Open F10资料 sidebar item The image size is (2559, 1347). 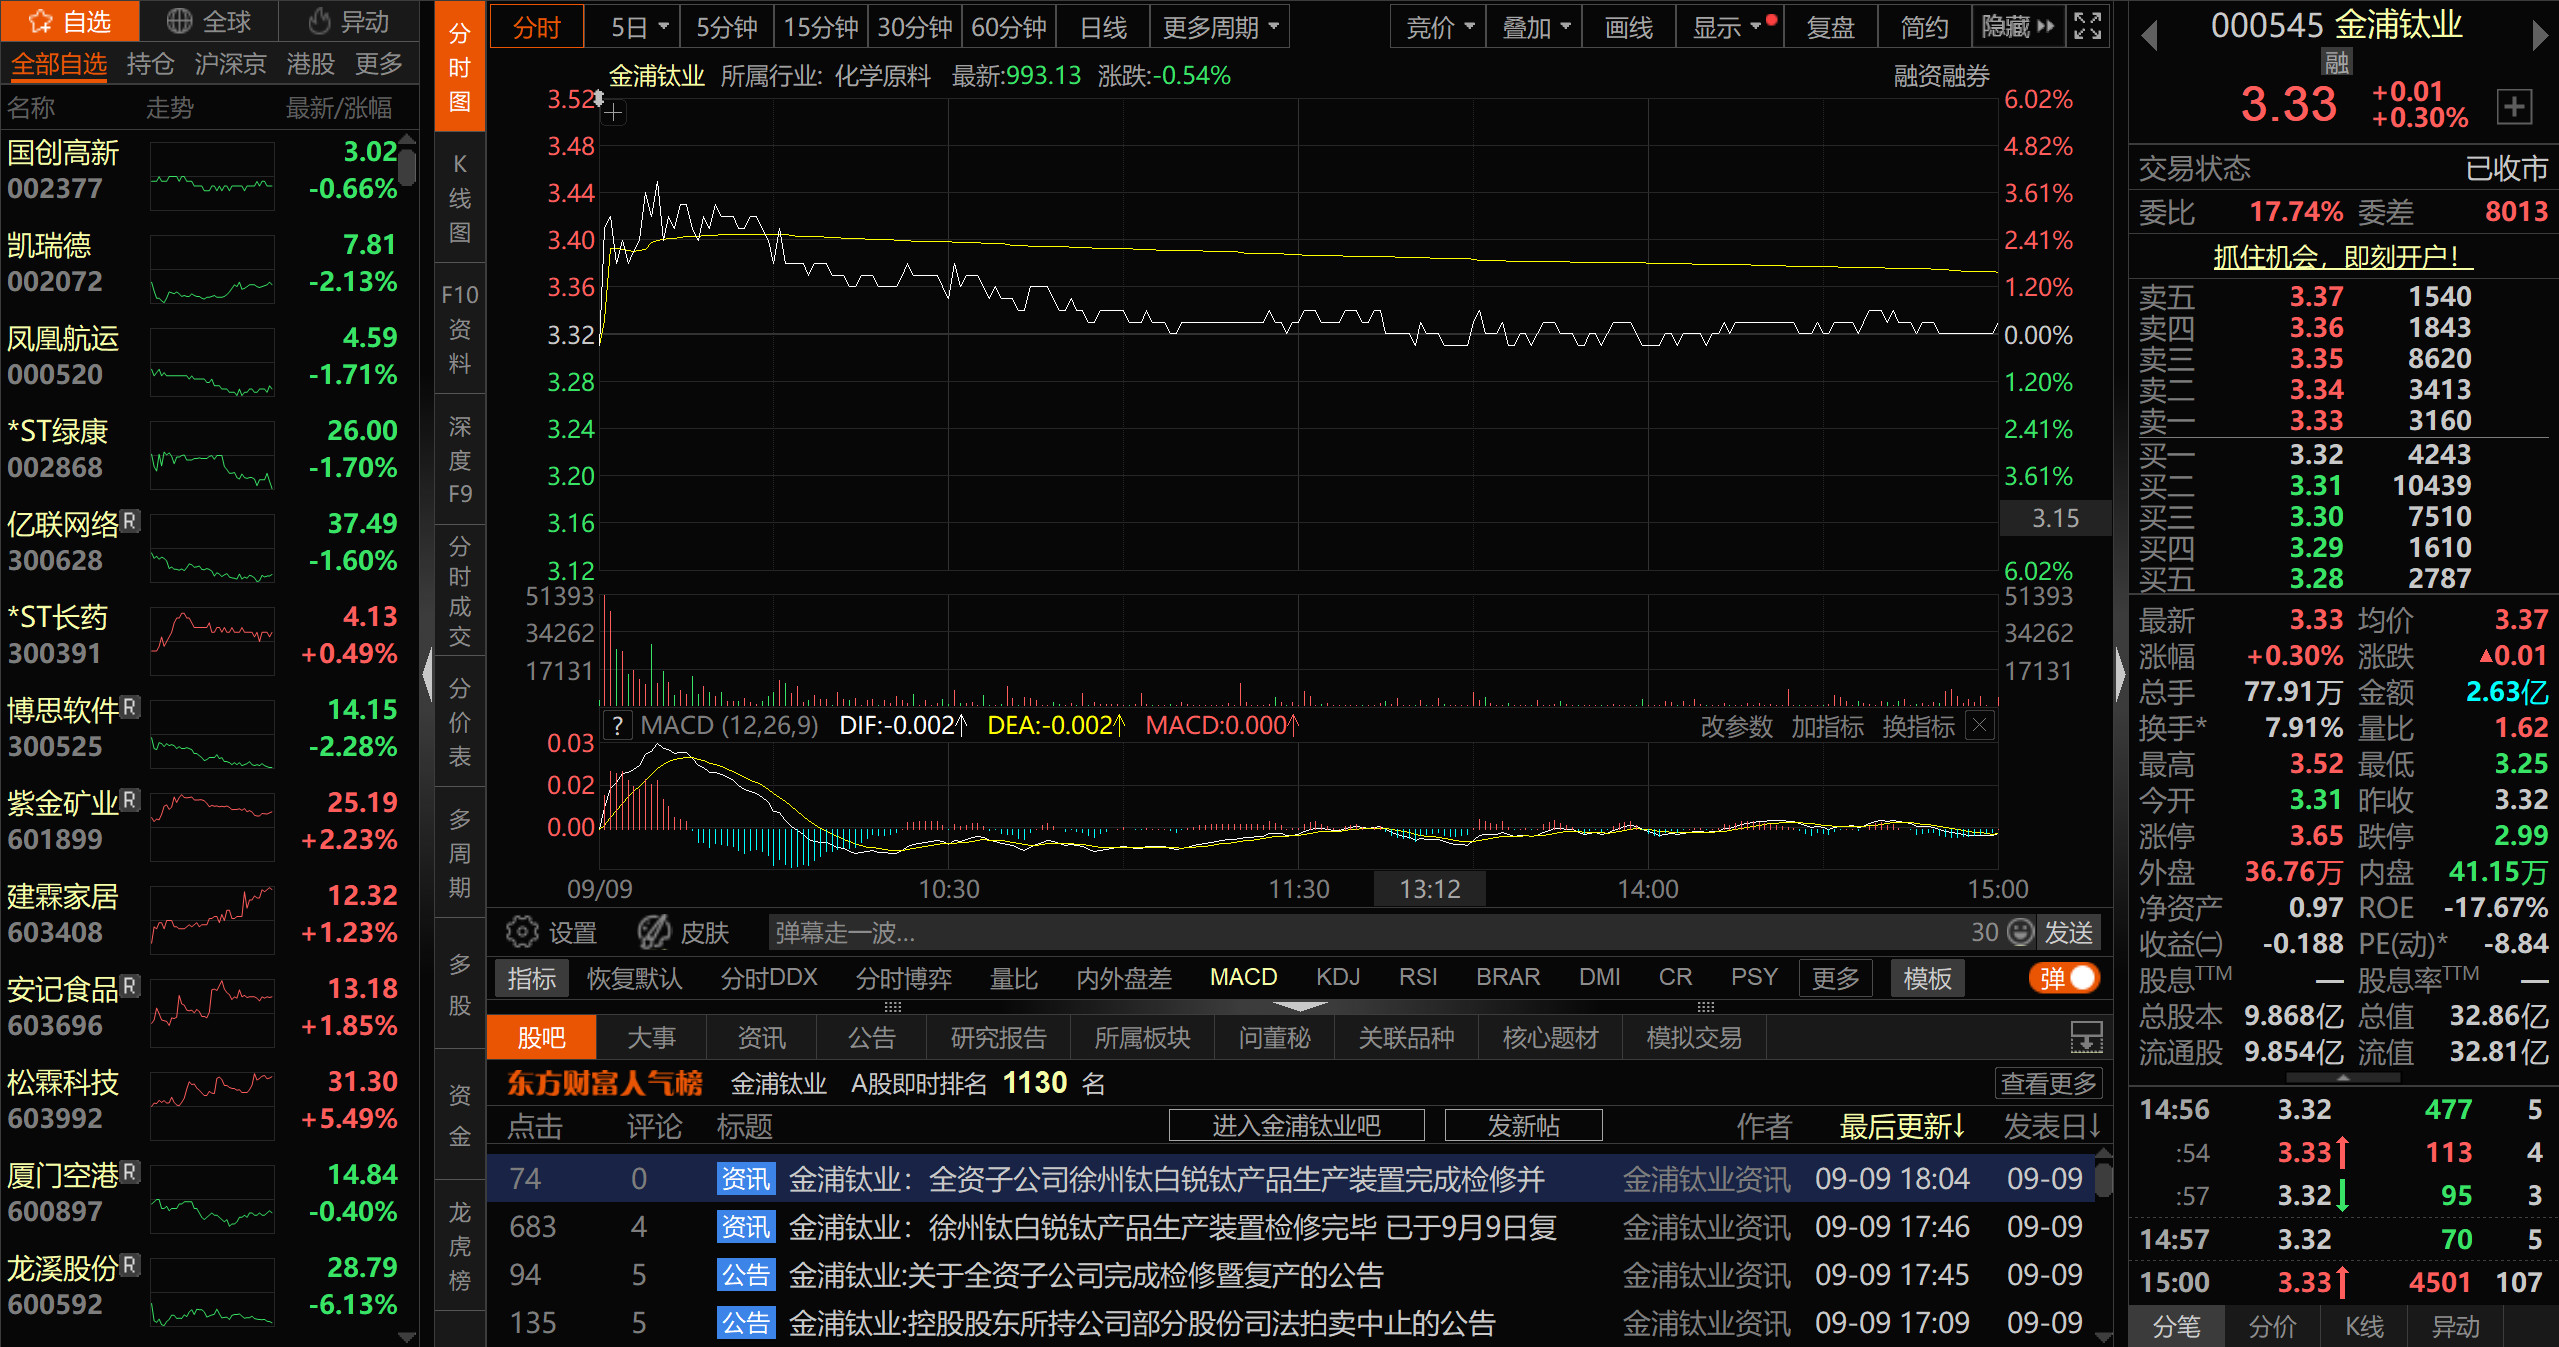coord(460,328)
